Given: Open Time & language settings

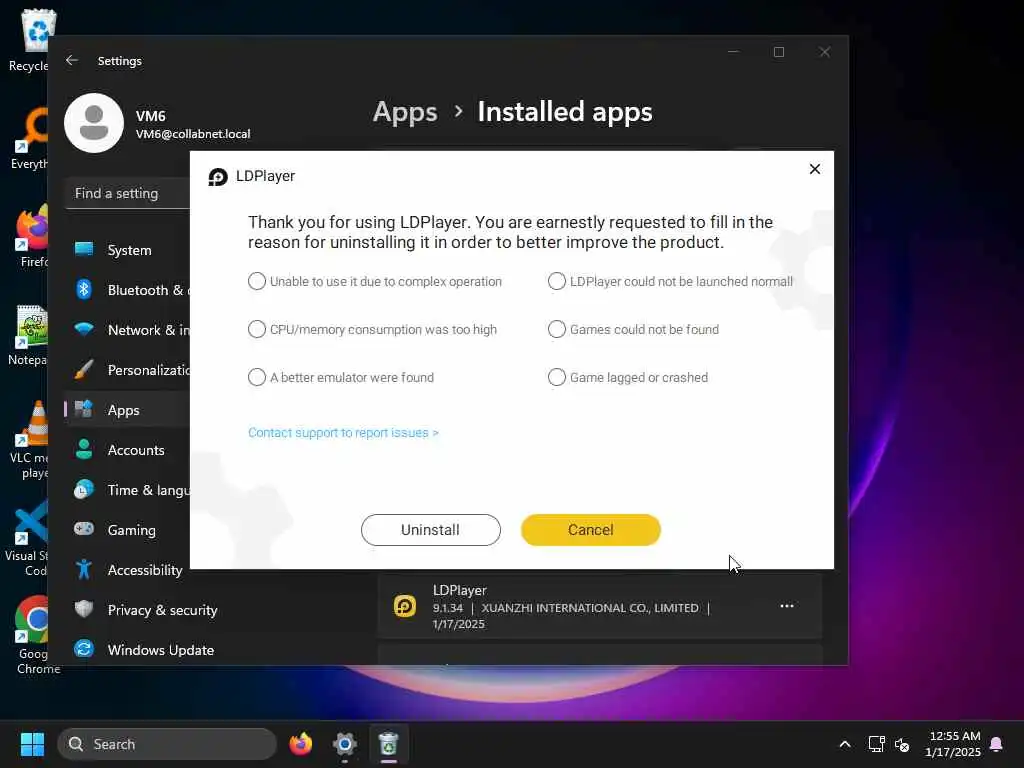Looking at the screenshot, I should (128, 490).
